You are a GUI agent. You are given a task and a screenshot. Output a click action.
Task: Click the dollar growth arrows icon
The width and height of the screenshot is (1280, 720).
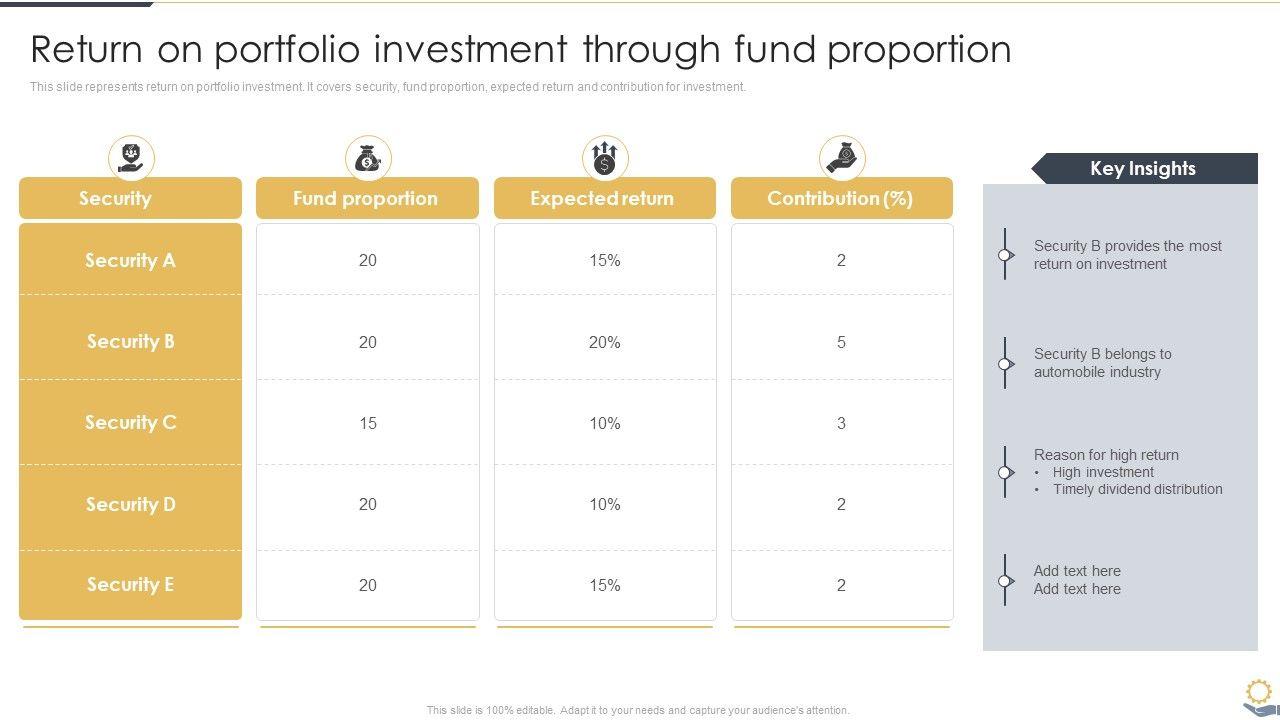coord(605,158)
